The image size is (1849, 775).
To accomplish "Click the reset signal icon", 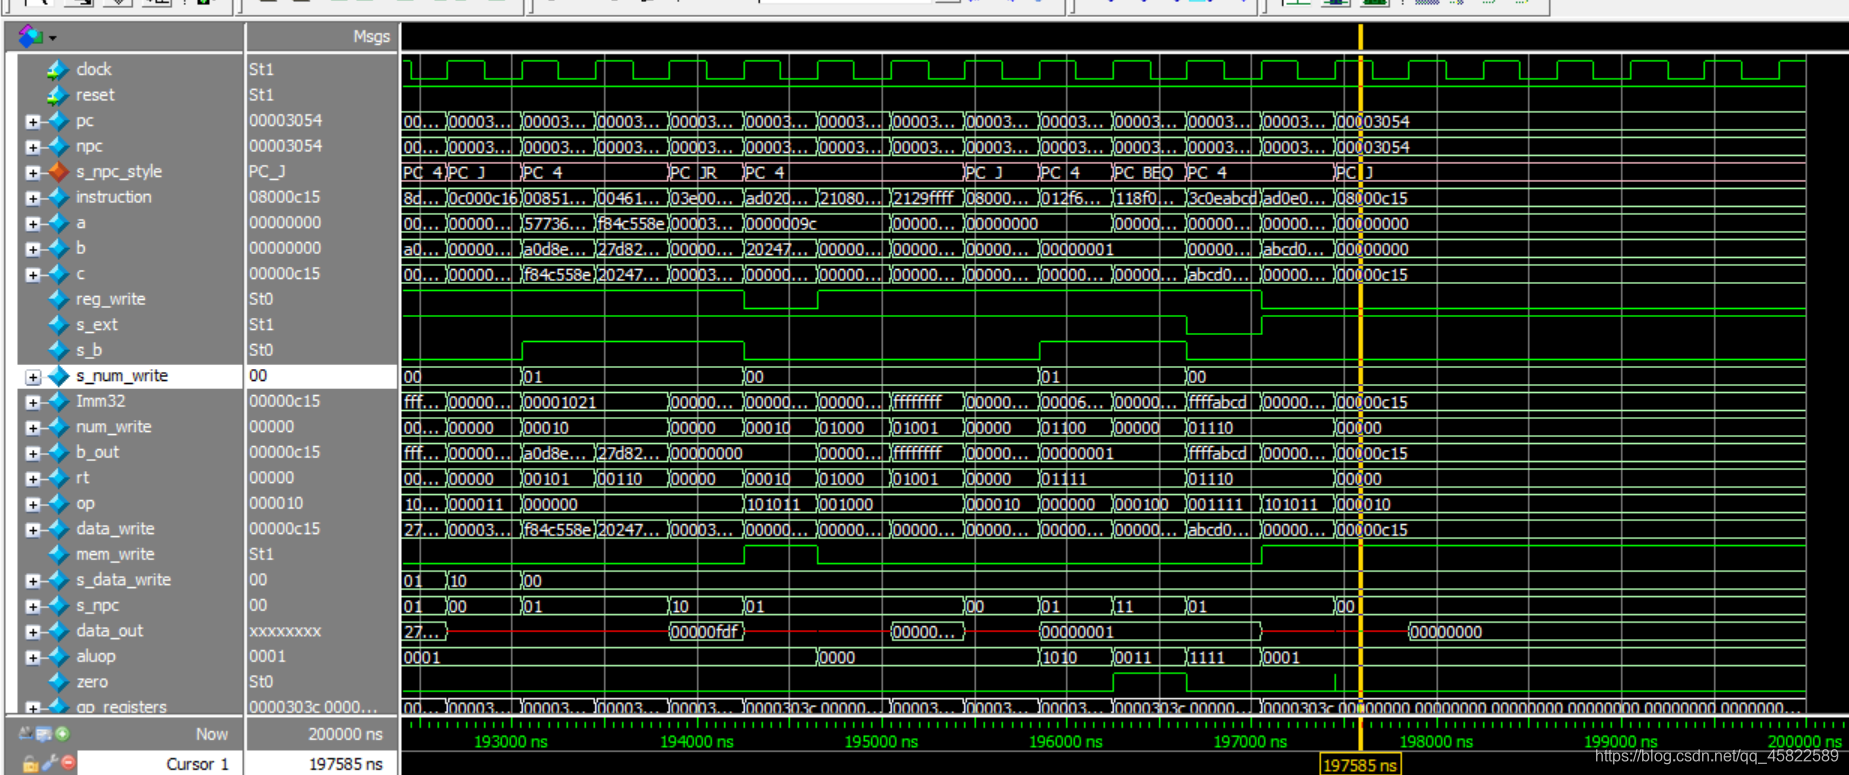I will coord(57,95).
